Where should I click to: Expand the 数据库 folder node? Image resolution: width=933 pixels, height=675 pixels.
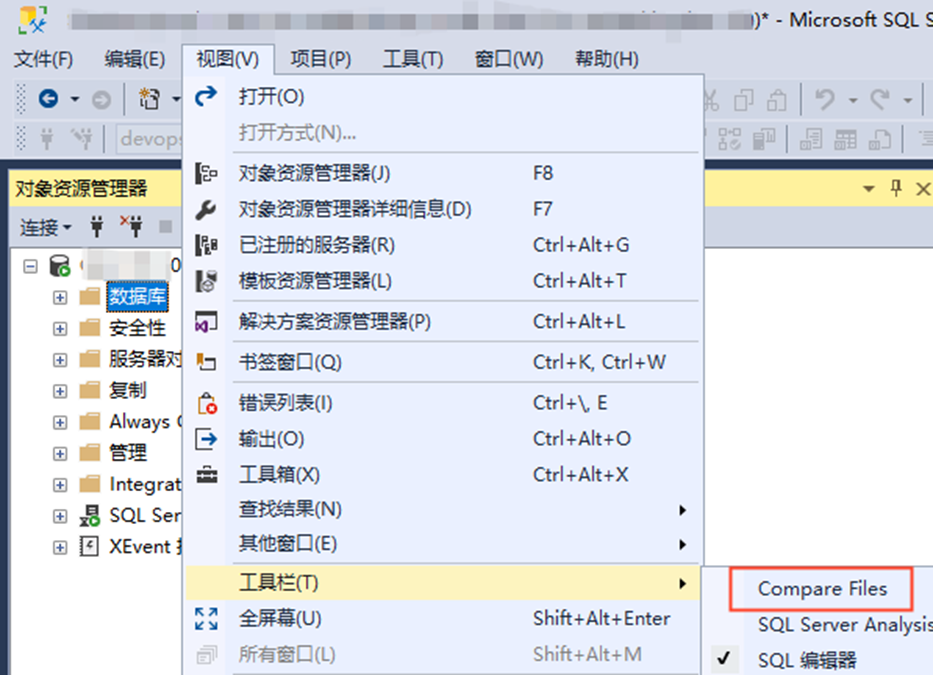pos(60,297)
